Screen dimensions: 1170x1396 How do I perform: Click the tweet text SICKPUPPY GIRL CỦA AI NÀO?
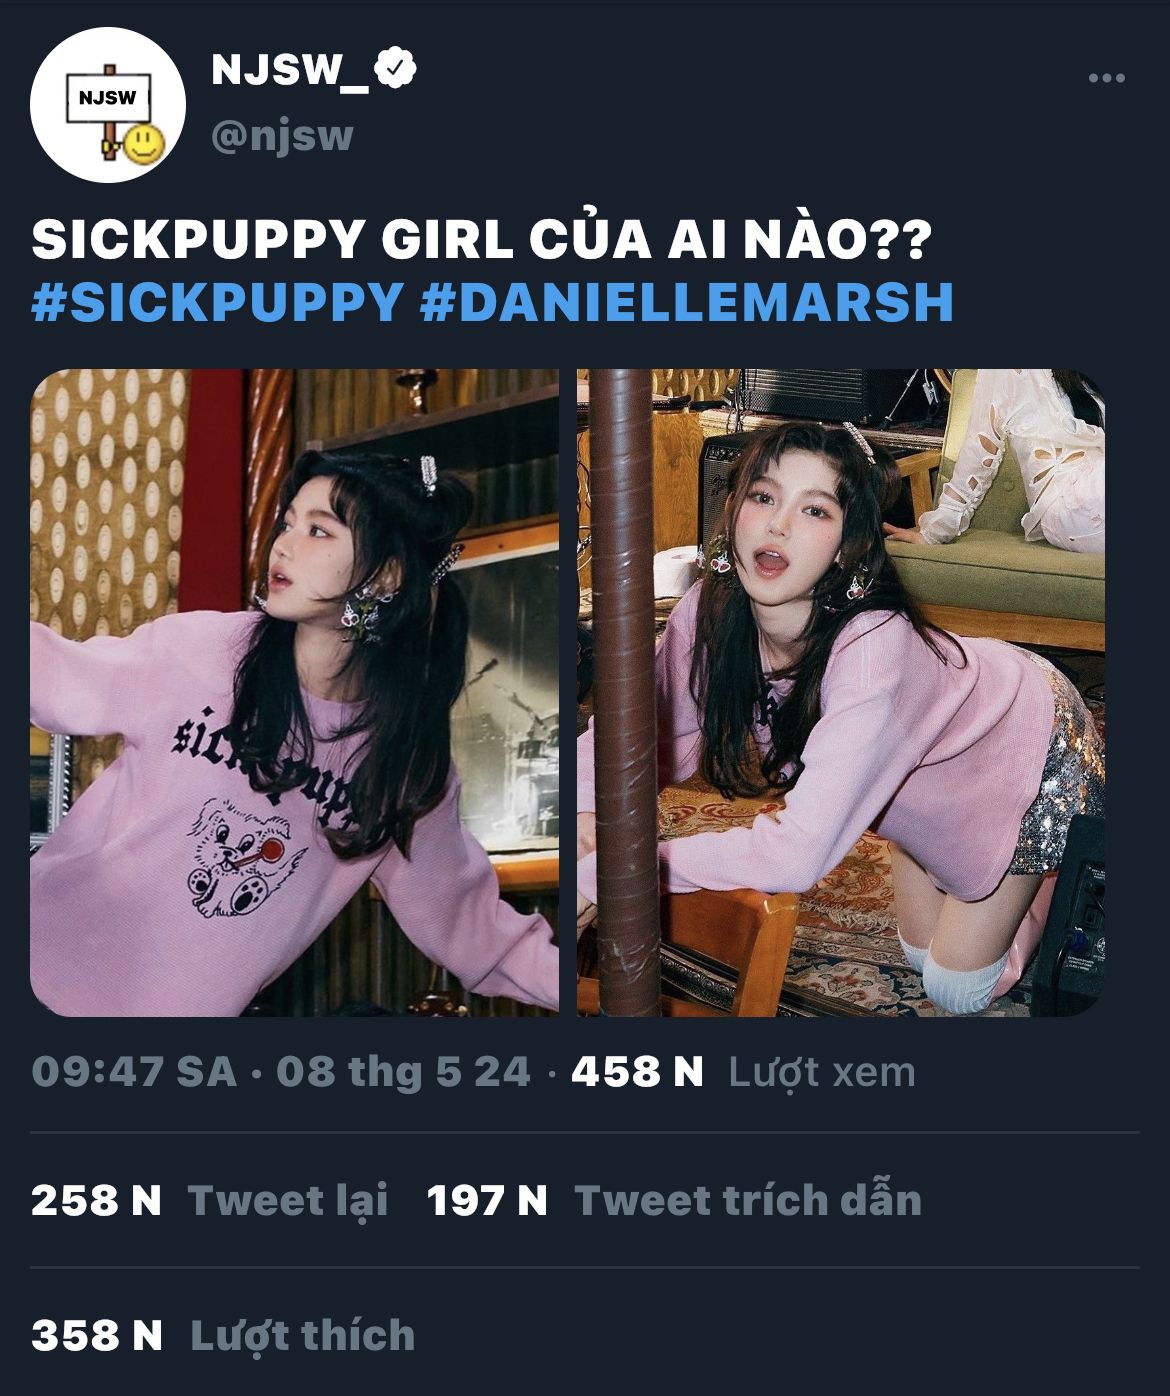pyautogui.click(x=481, y=238)
